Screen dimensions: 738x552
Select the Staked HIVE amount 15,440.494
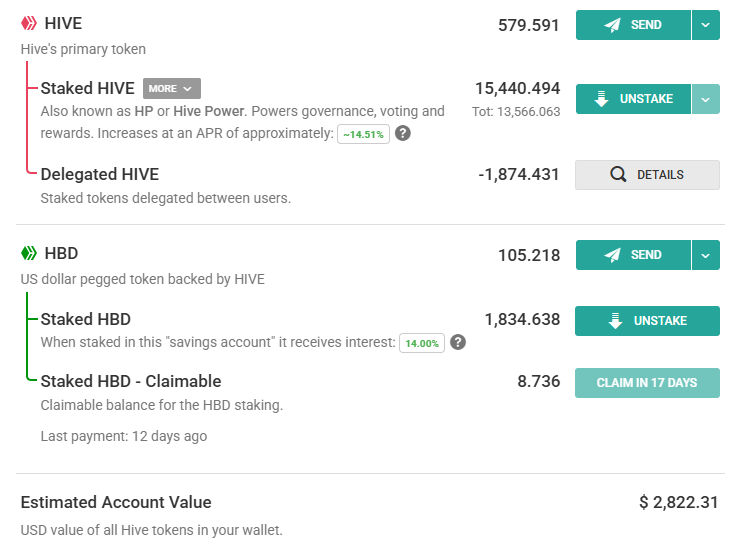coord(517,88)
